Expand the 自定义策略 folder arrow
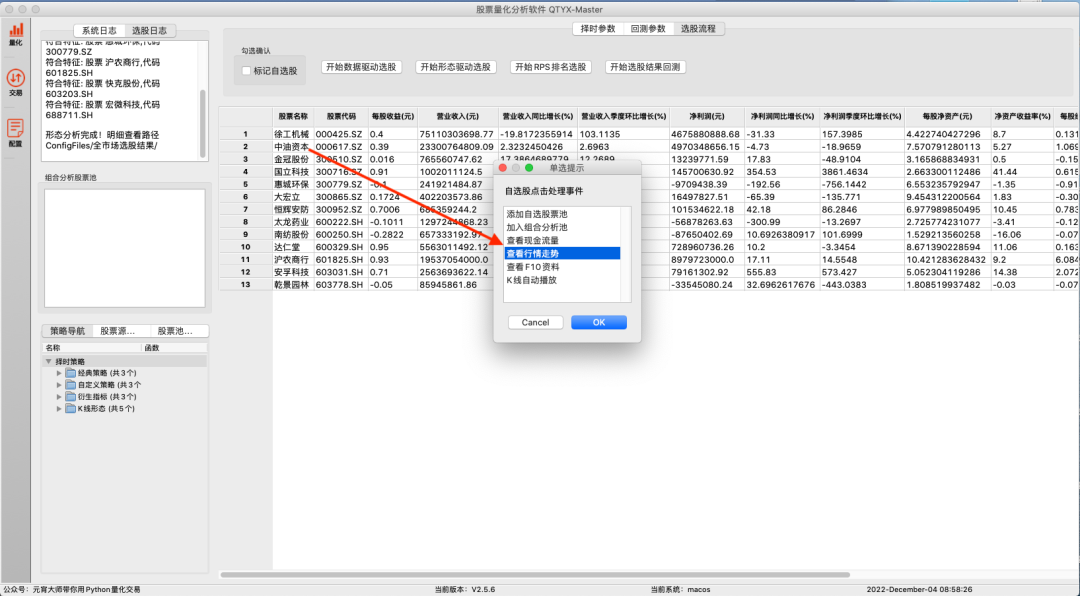The image size is (1080, 596). 59,384
